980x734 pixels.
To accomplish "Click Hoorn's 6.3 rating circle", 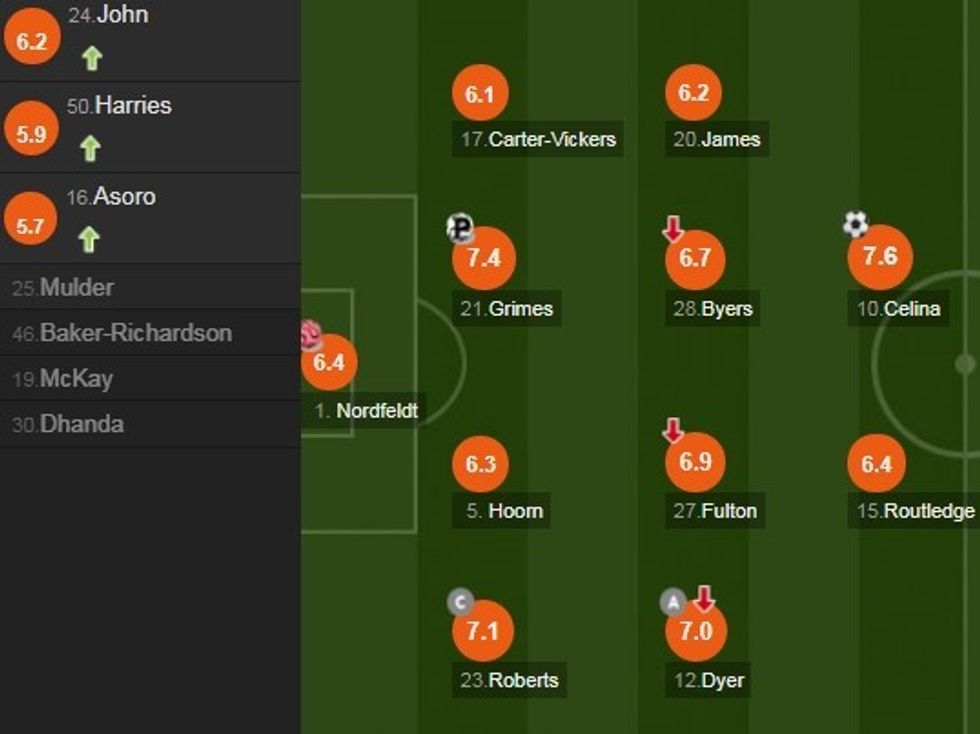I will click(481, 464).
